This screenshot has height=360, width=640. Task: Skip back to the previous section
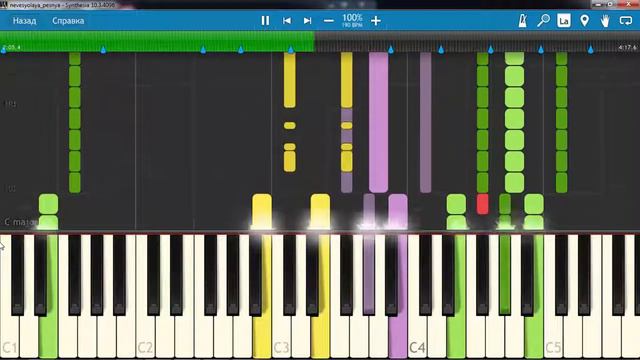[287, 20]
